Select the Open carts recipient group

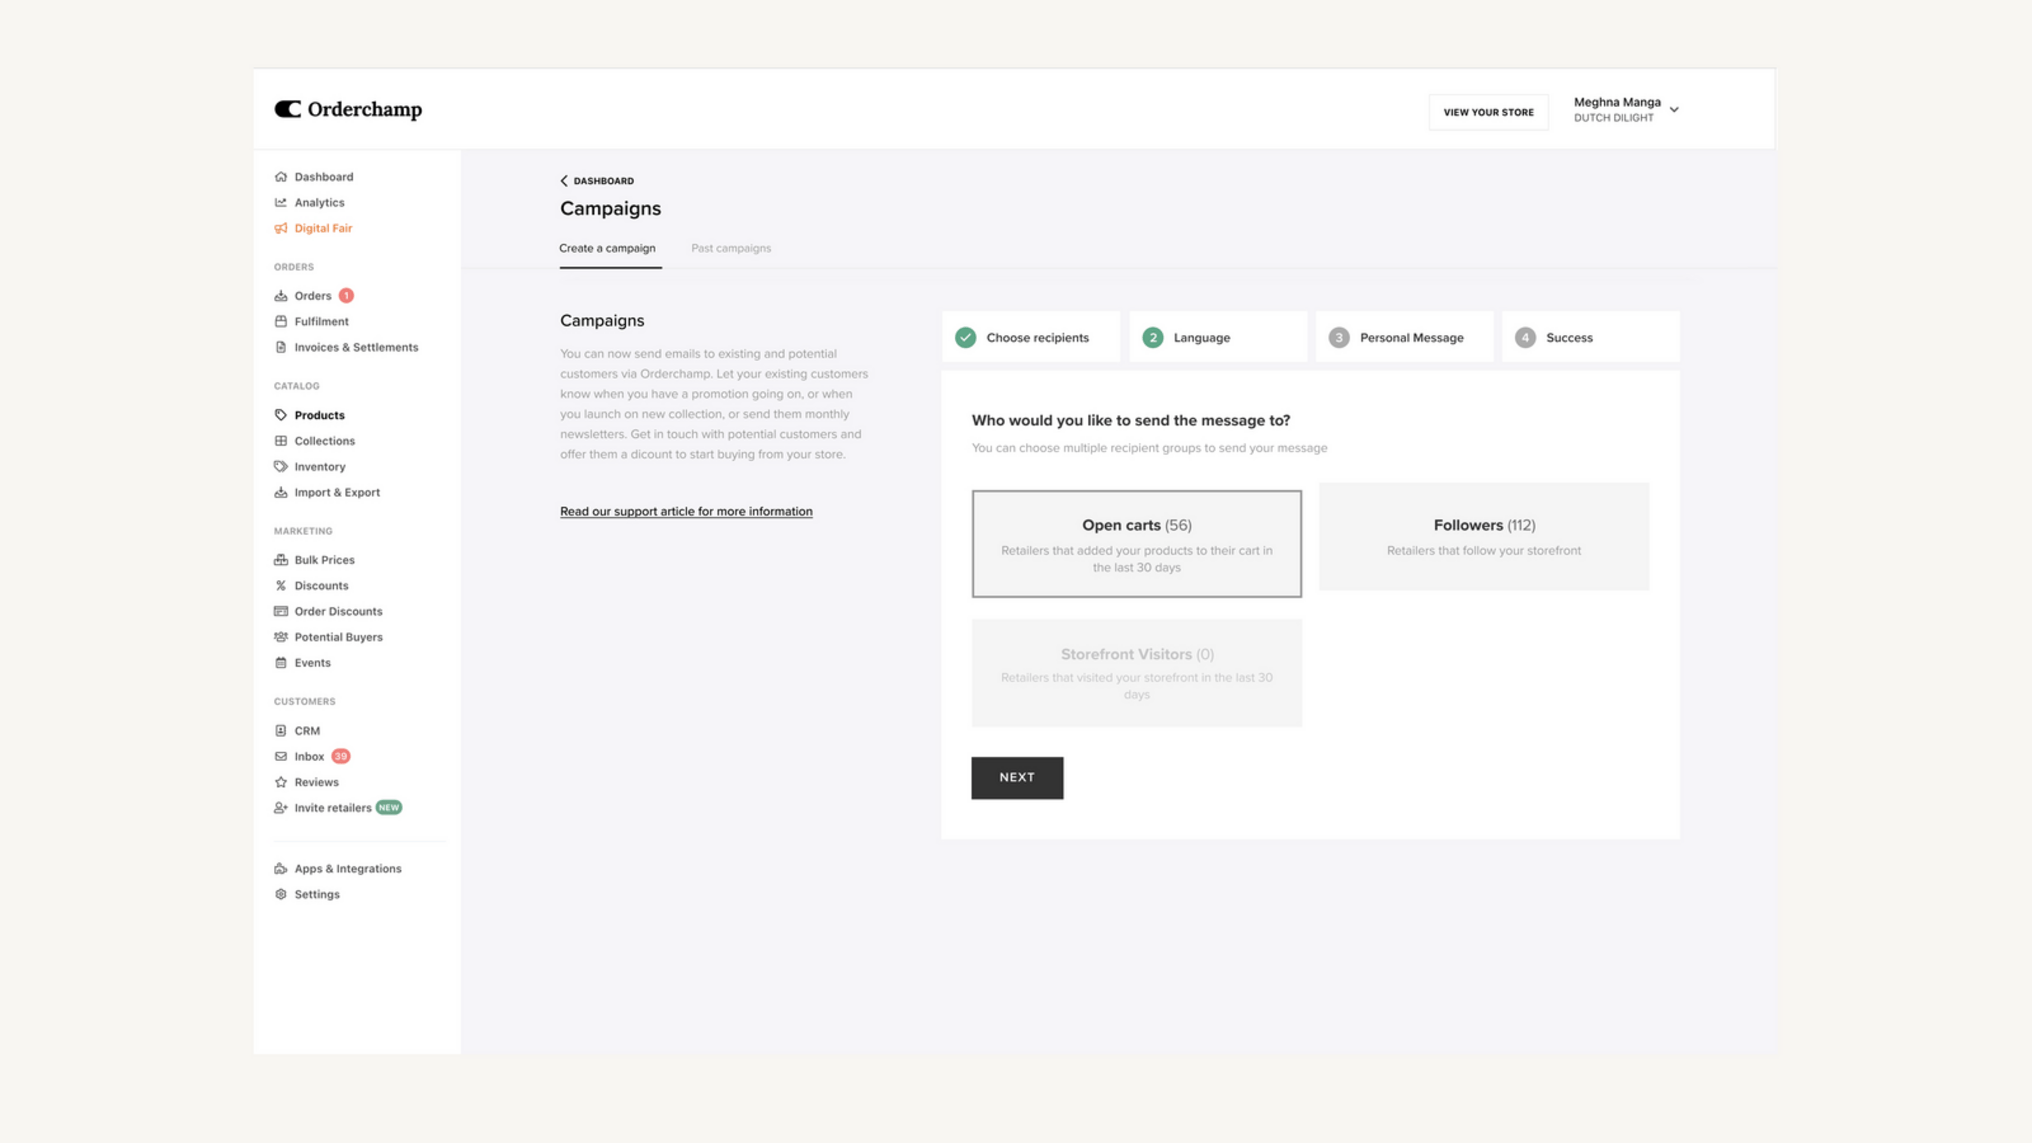[x=1136, y=543]
